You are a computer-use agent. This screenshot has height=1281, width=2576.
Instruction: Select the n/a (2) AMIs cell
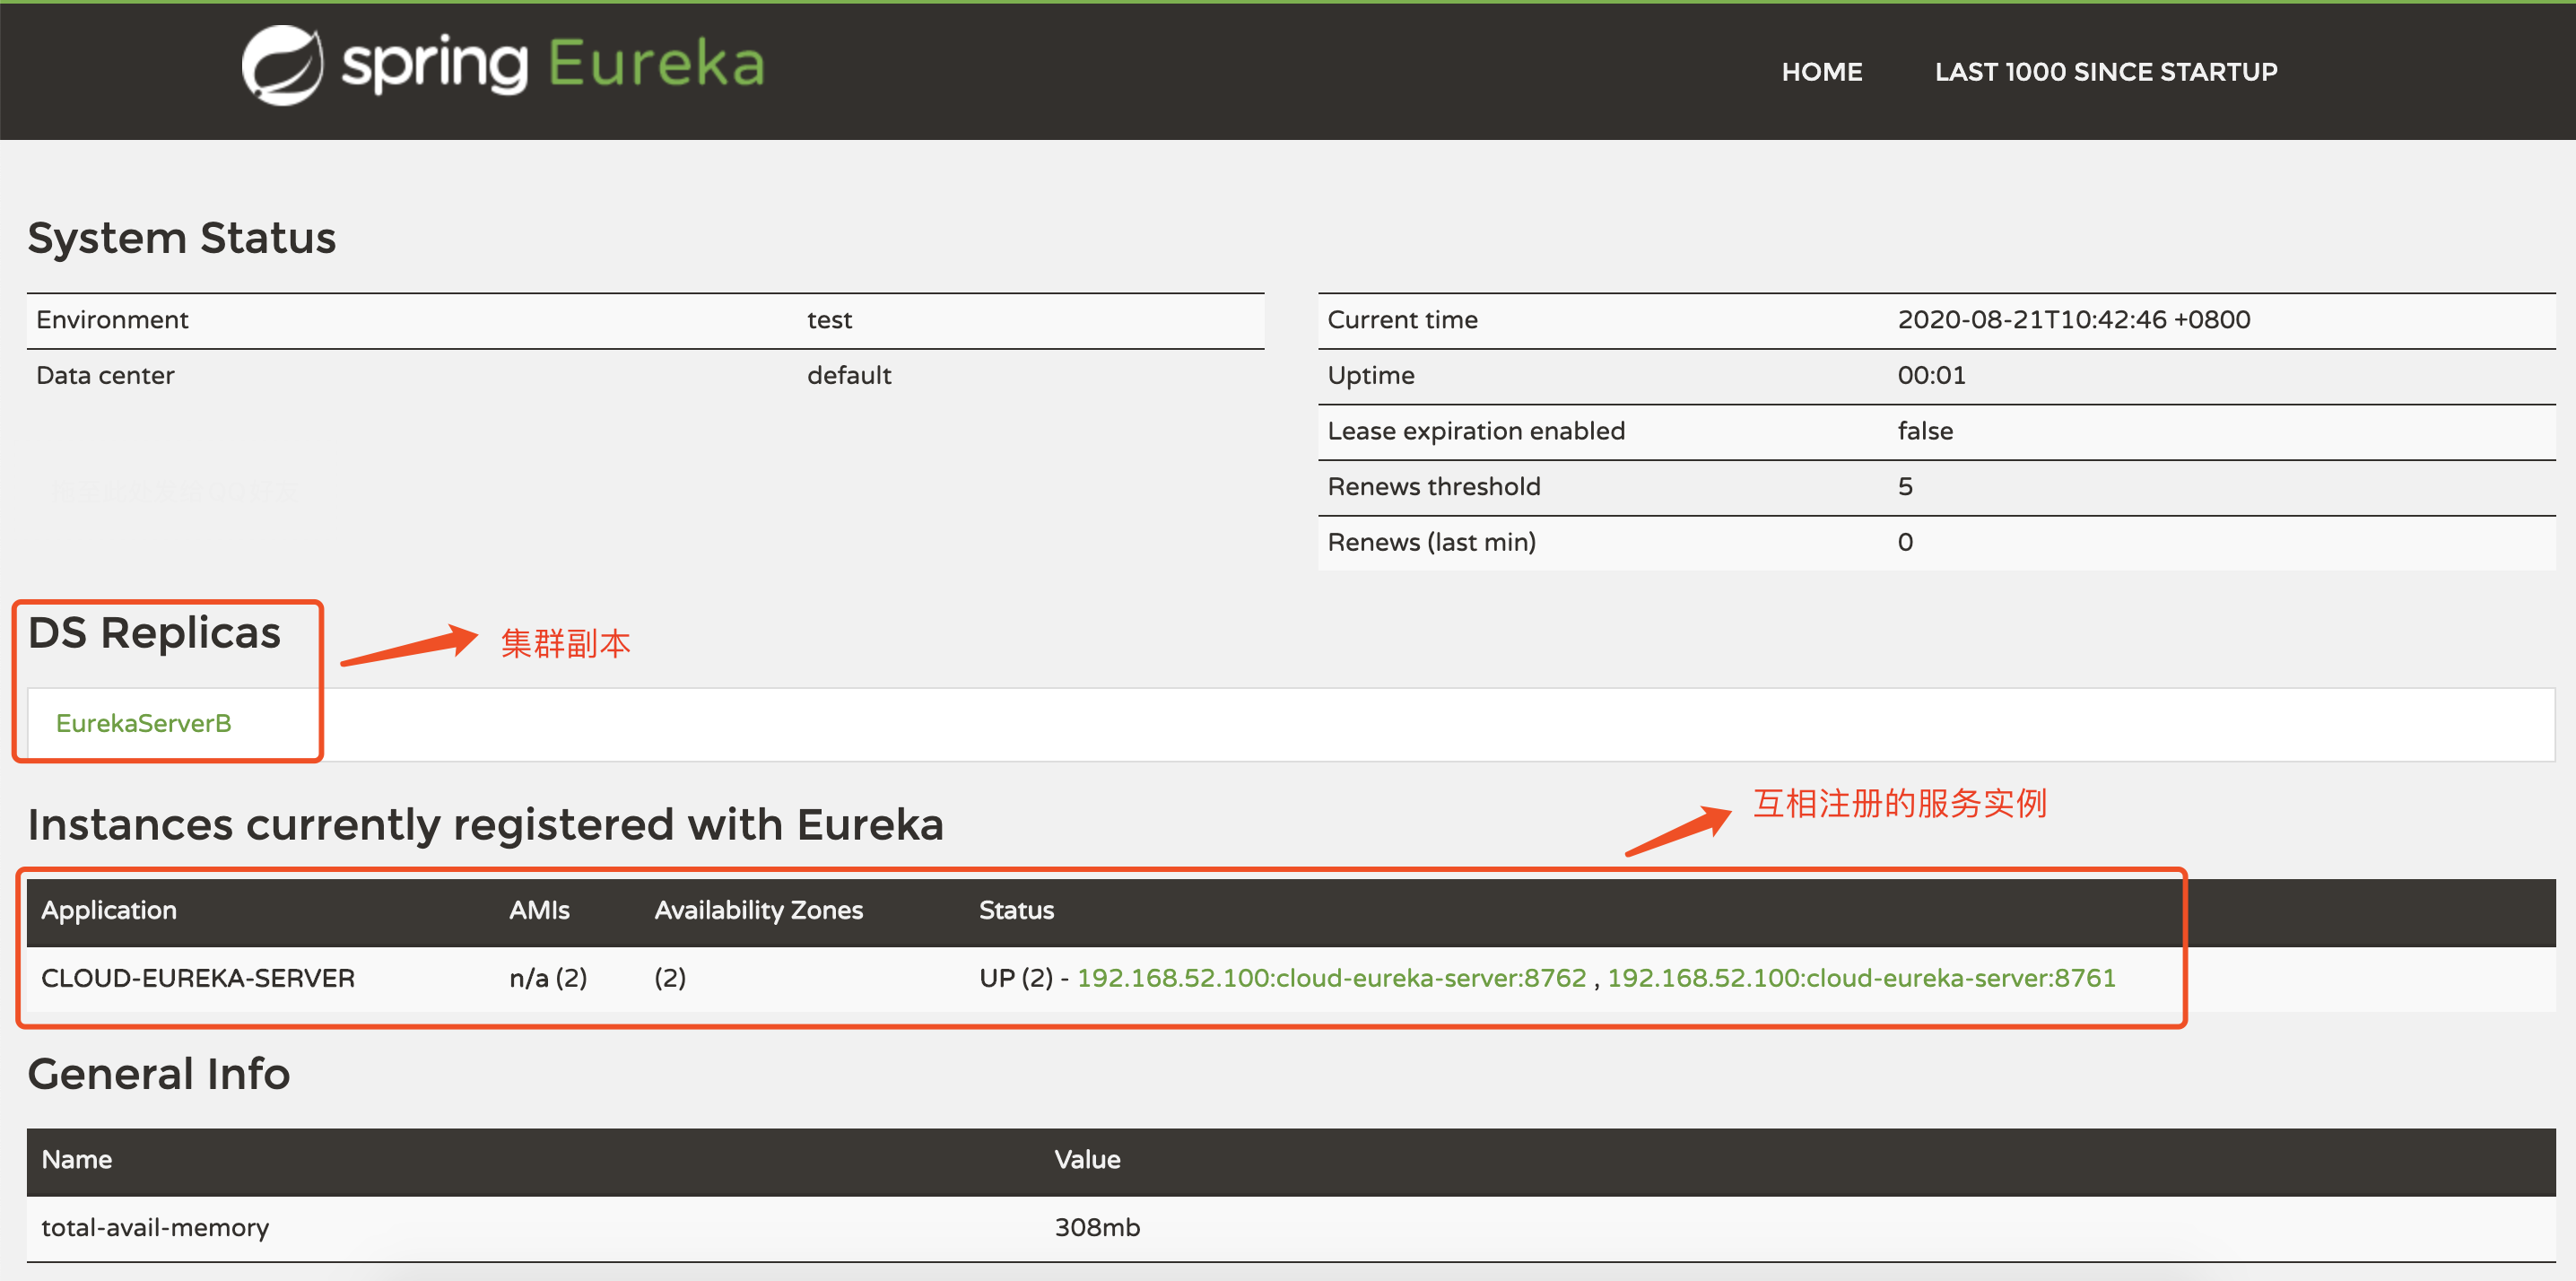click(x=548, y=978)
